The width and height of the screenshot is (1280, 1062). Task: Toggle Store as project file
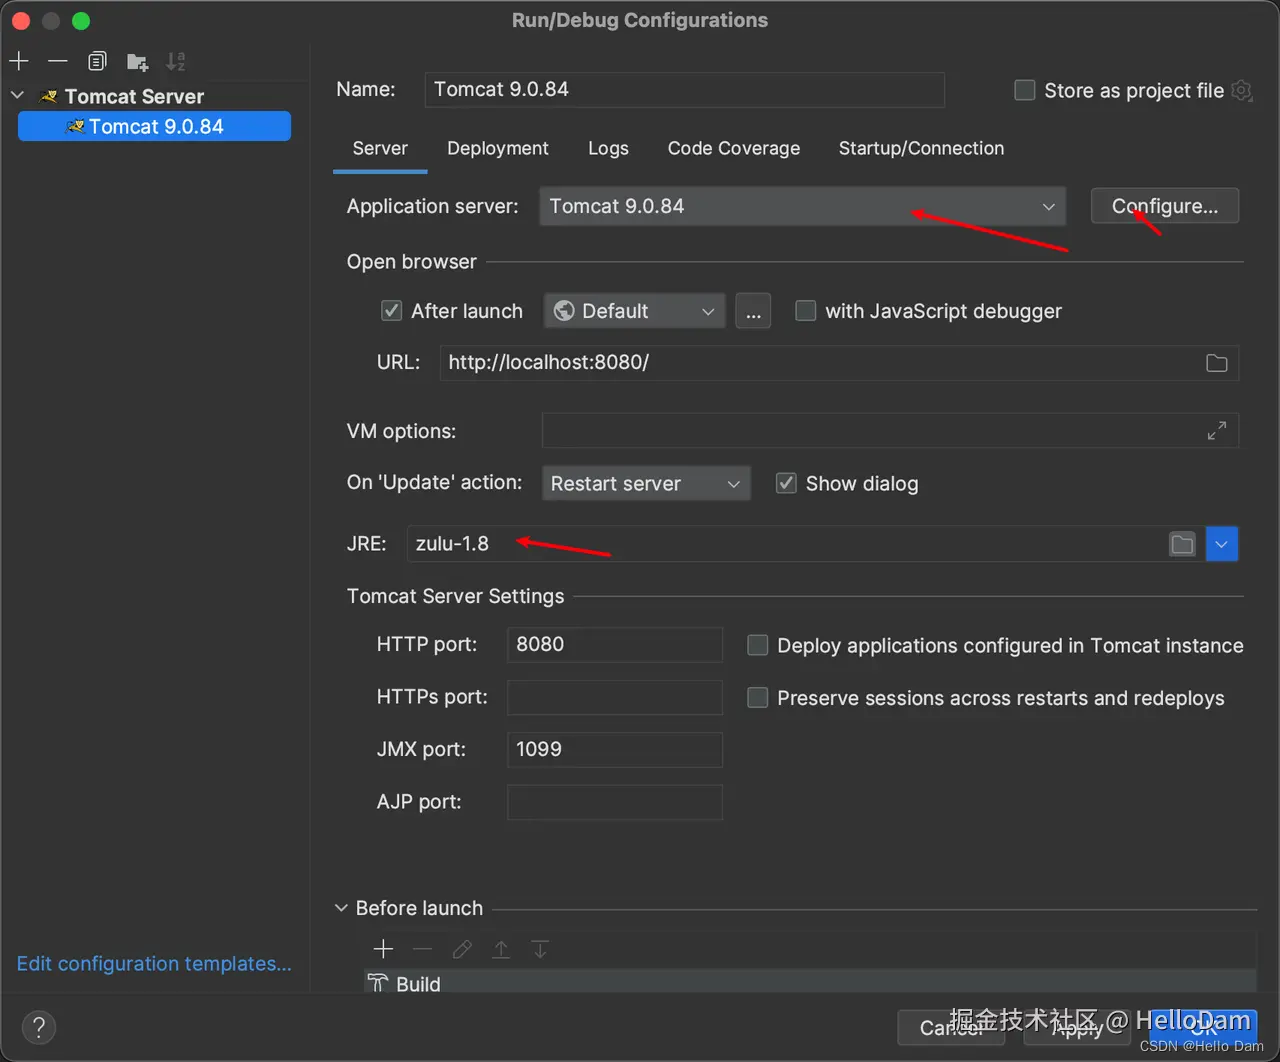pos(1025,90)
